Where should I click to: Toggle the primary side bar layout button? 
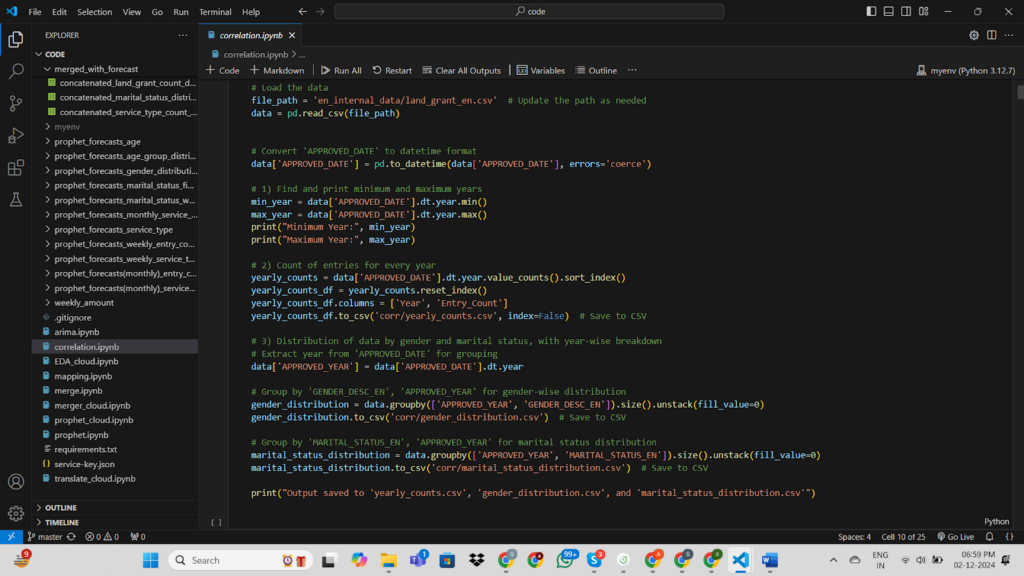tap(872, 11)
